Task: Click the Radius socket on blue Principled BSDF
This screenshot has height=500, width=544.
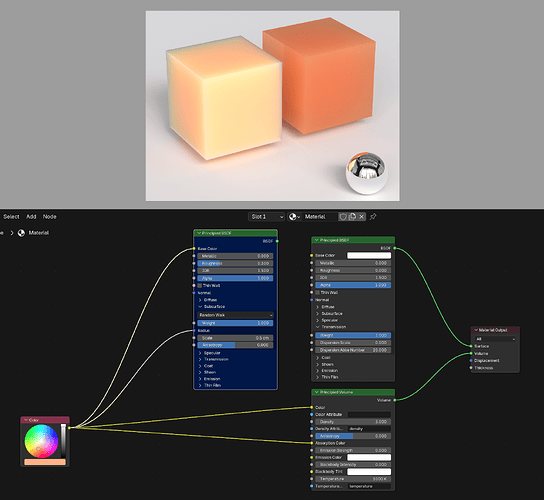Action: pos(194,330)
